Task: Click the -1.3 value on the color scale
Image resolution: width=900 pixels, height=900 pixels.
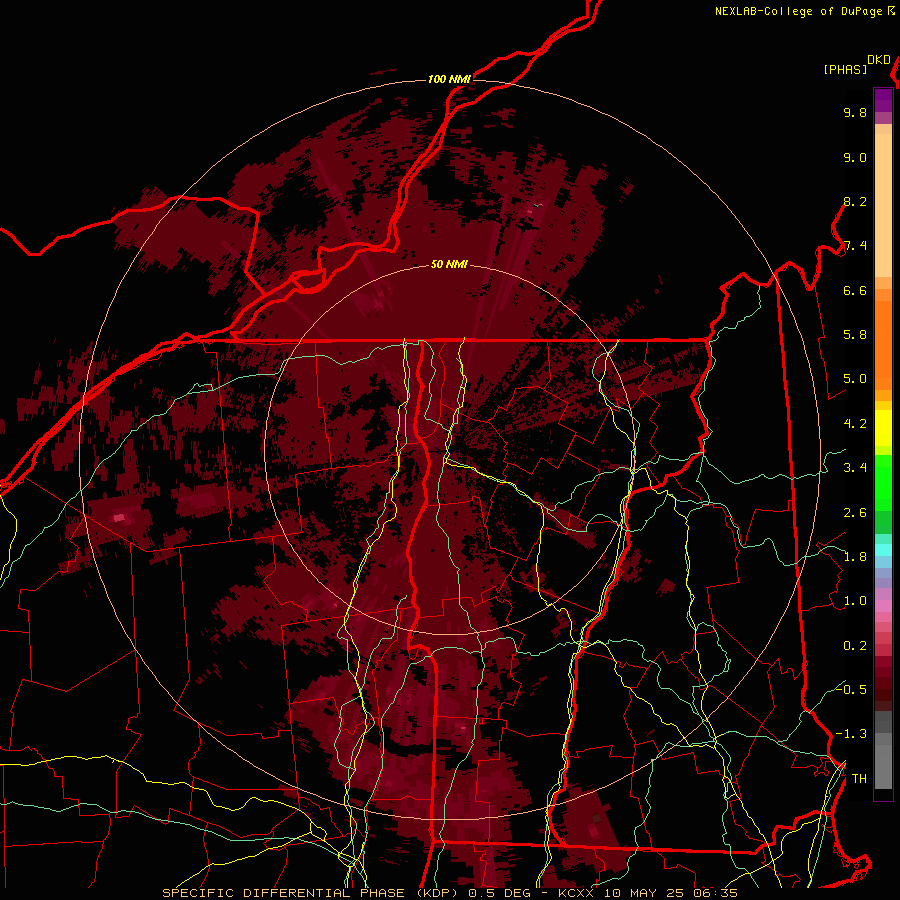Action: pyautogui.click(x=851, y=734)
